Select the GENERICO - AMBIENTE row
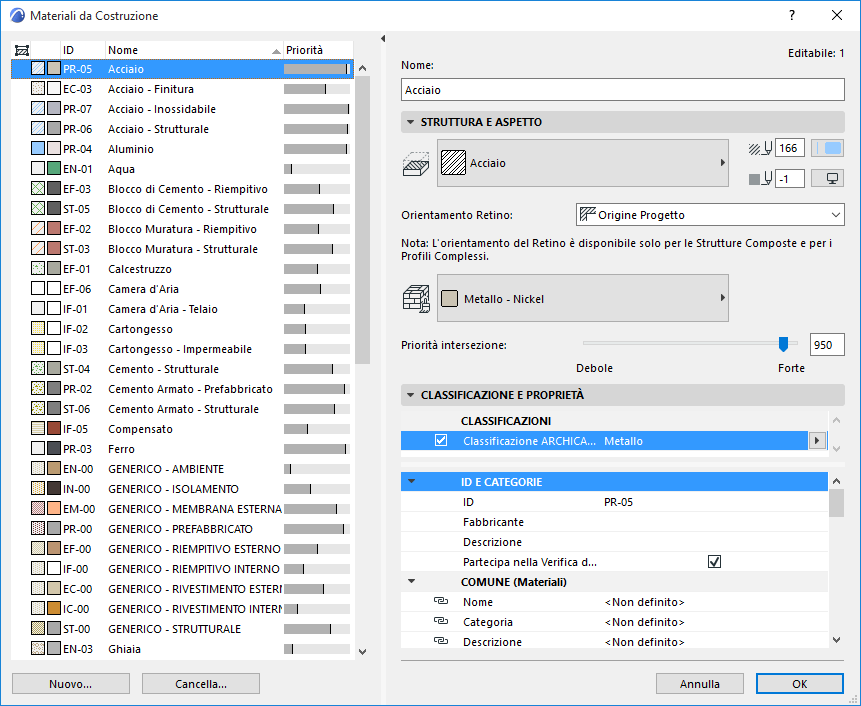This screenshot has width=861, height=706. 182,468
